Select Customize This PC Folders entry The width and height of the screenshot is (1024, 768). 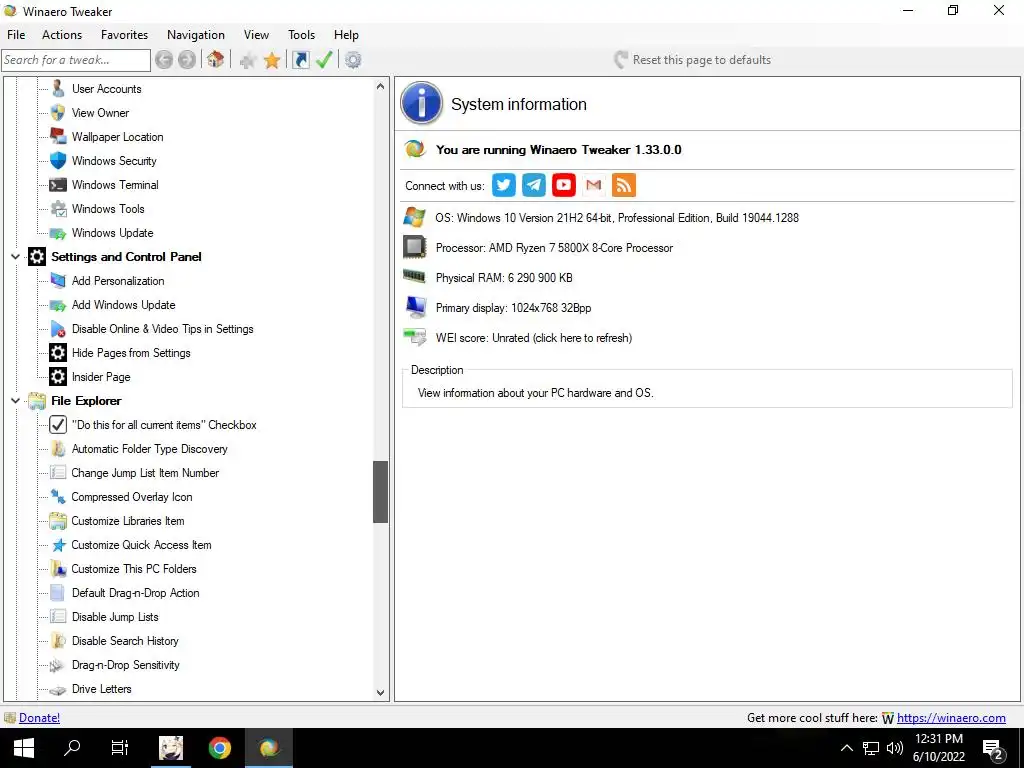coord(134,569)
